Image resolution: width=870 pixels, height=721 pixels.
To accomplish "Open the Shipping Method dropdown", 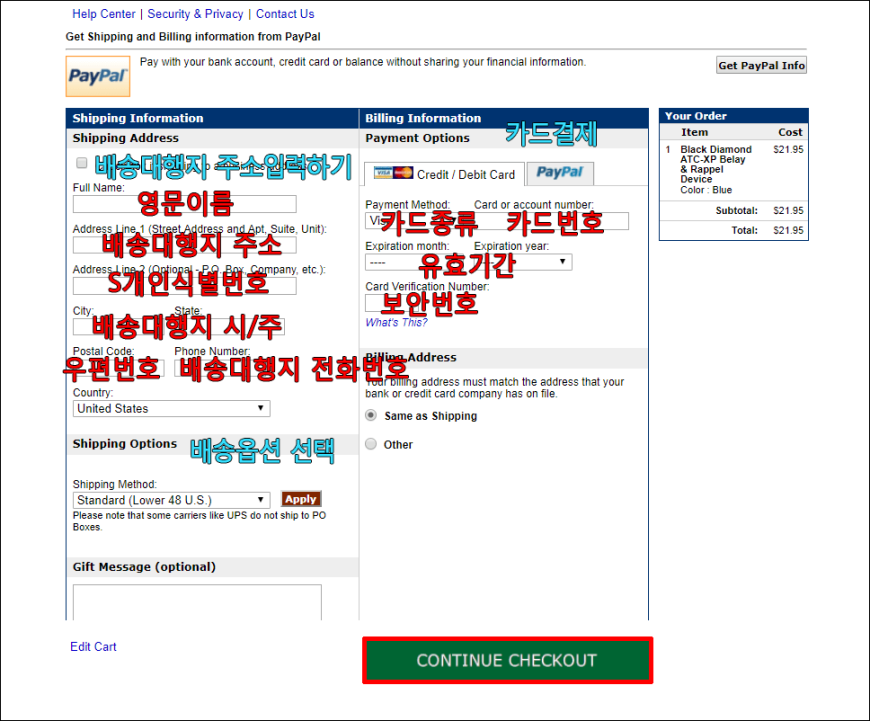I will [171, 500].
